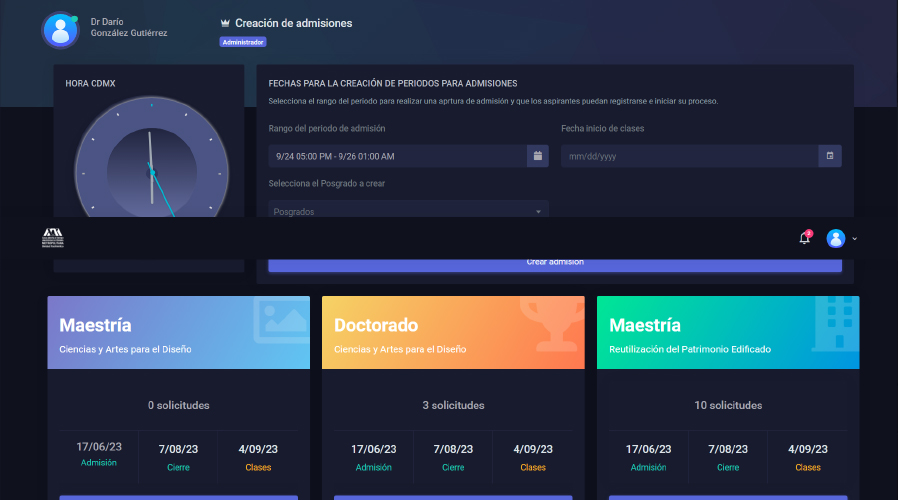Screen dimensions: 898x500
Task: Click the large profile avatar of Dr Darío
Action: pyautogui.click(x=60, y=30)
